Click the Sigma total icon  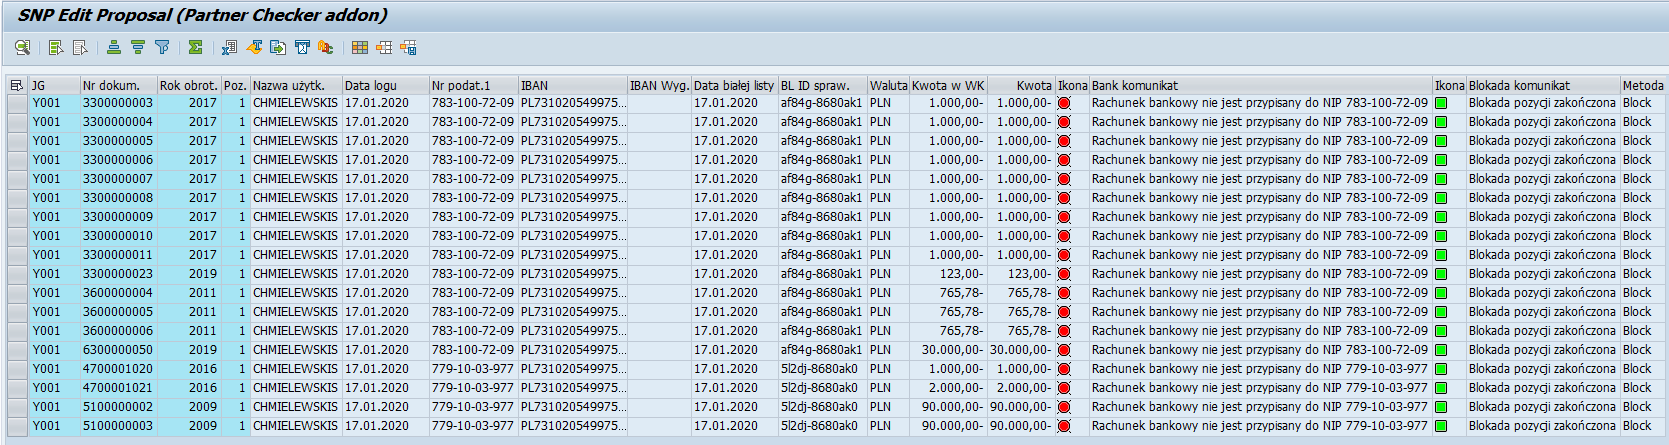(195, 47)
